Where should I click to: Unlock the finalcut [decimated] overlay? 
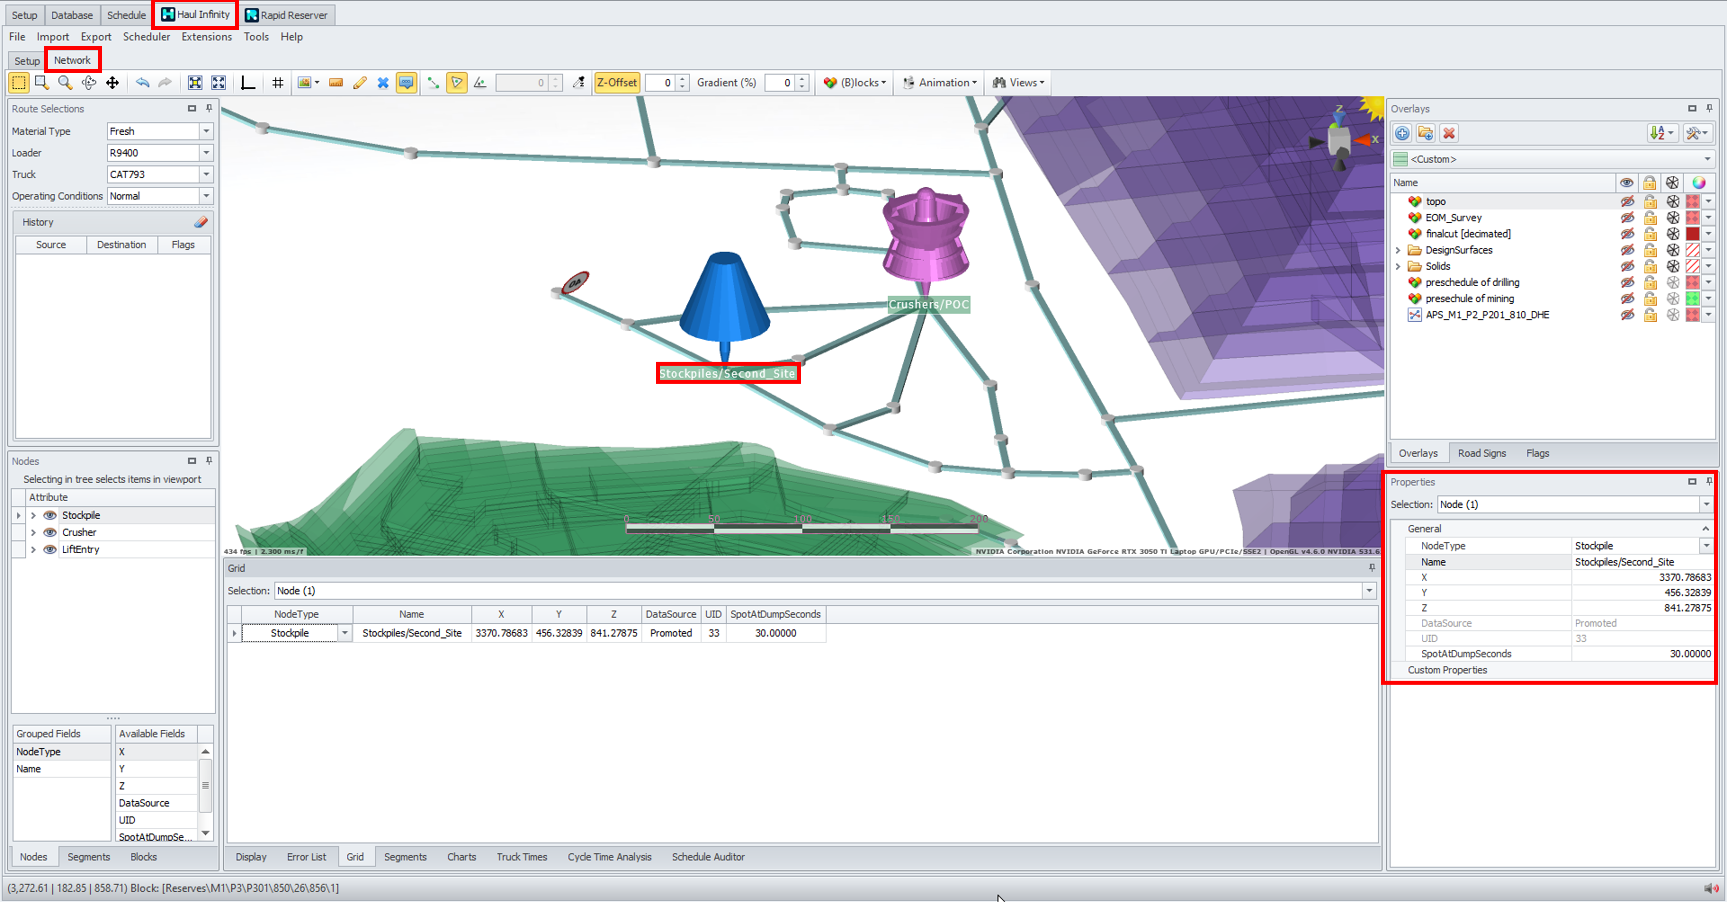click(1650, 234)
